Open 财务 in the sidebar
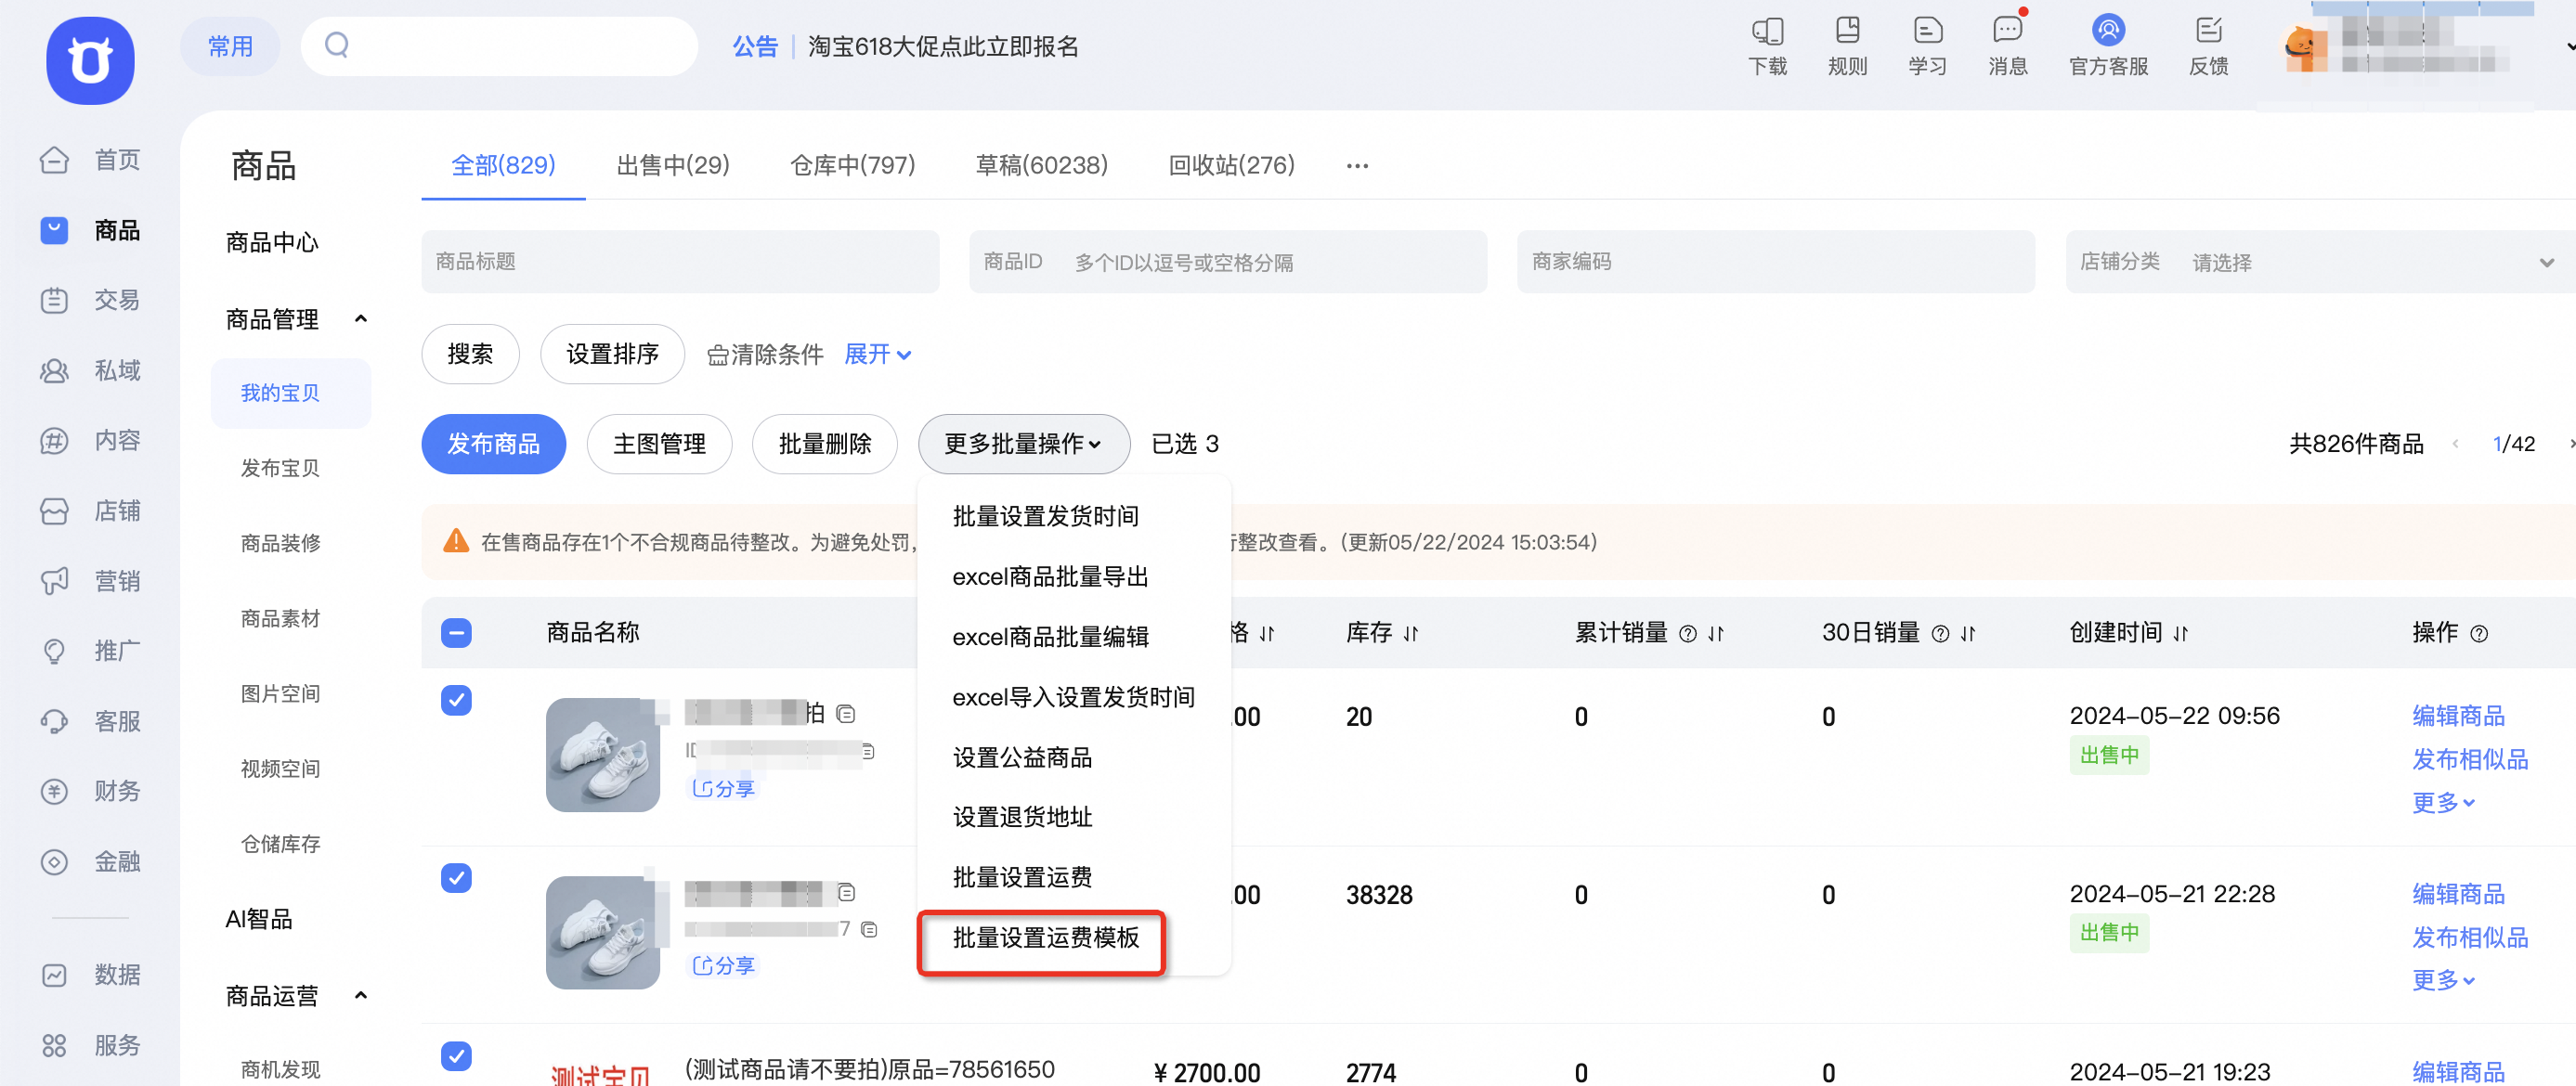2576x1086 pixels. [90, 791]
